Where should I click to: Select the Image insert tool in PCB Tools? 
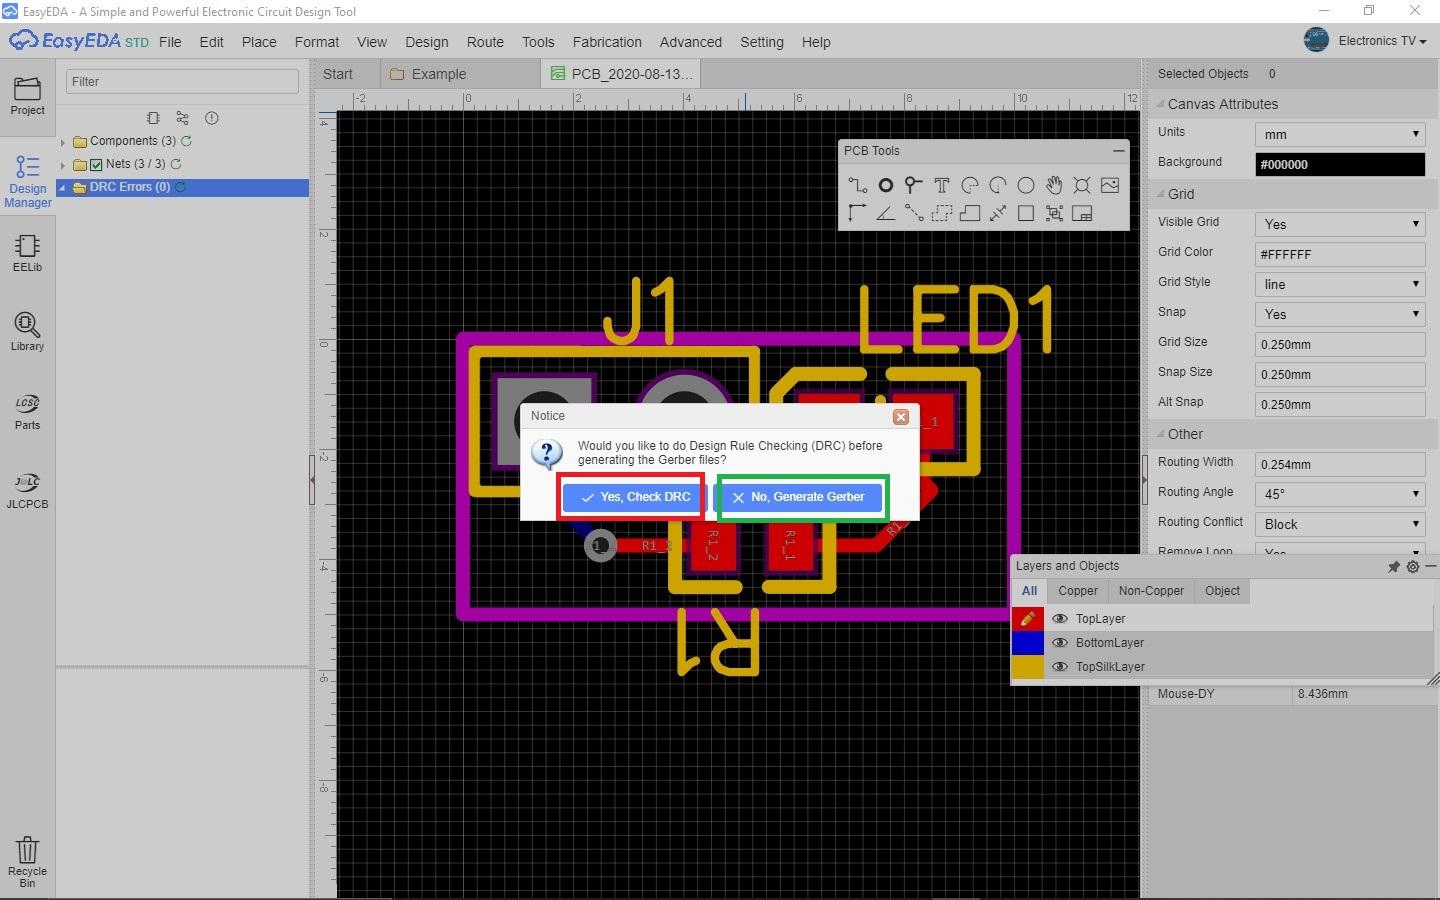[1110, 185]
